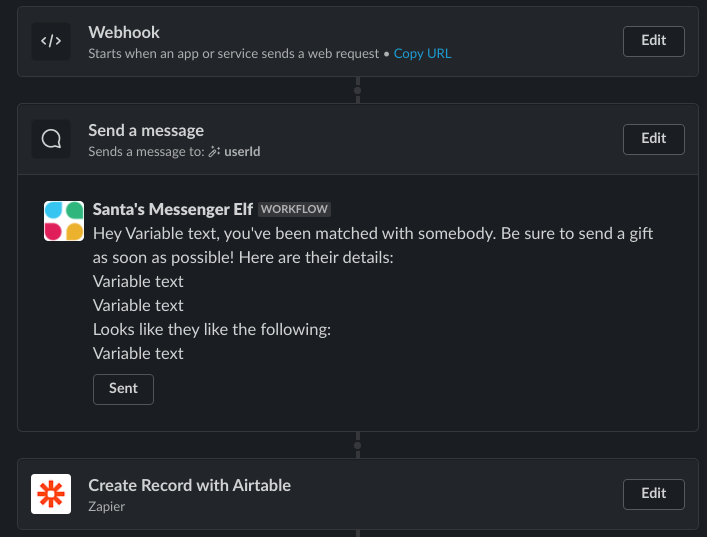This screenshot has height=537, width=707.
Task: Click the "Looks like they like the following" line
Action: point(211,329)
